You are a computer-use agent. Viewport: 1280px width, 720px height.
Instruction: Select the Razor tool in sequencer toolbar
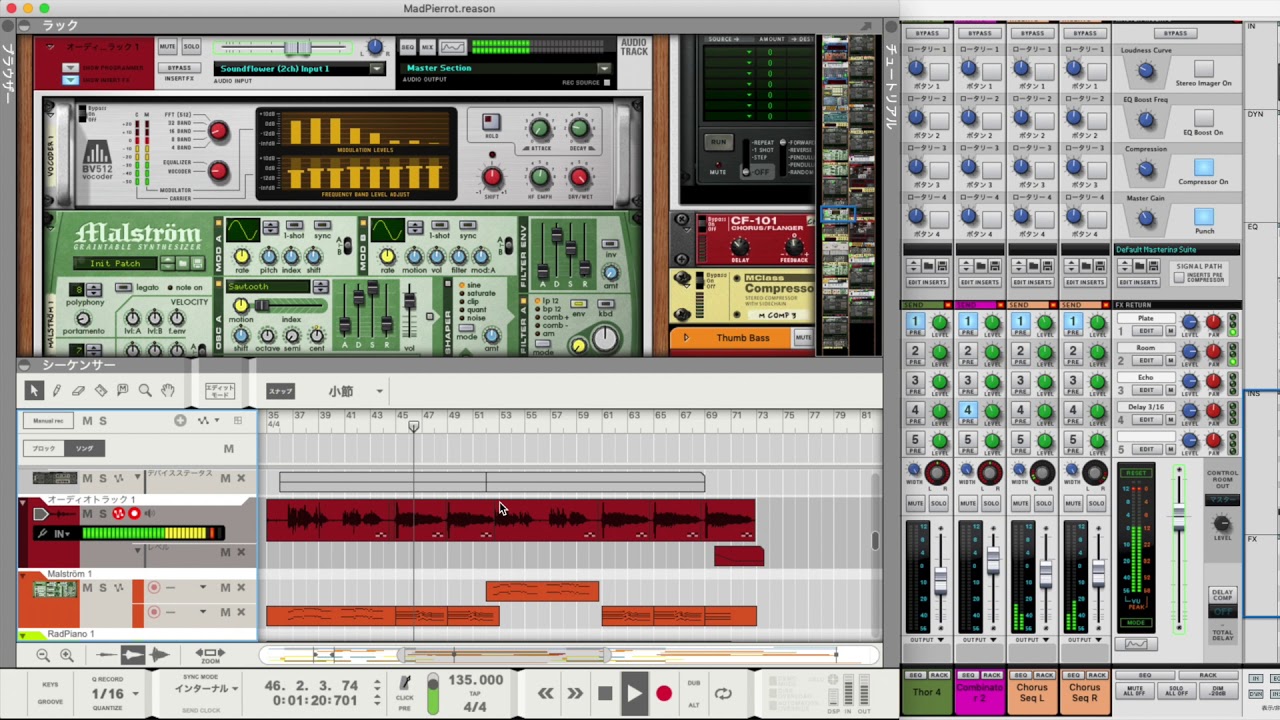(x=100, y=391)
